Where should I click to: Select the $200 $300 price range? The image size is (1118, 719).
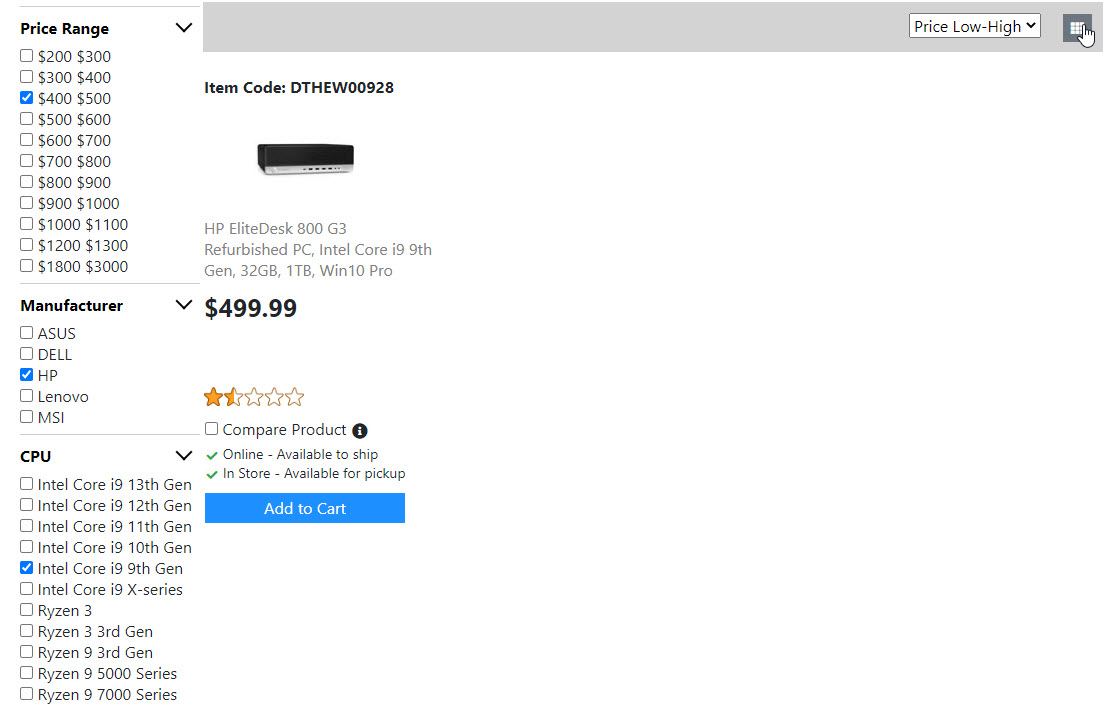[27, 56]
